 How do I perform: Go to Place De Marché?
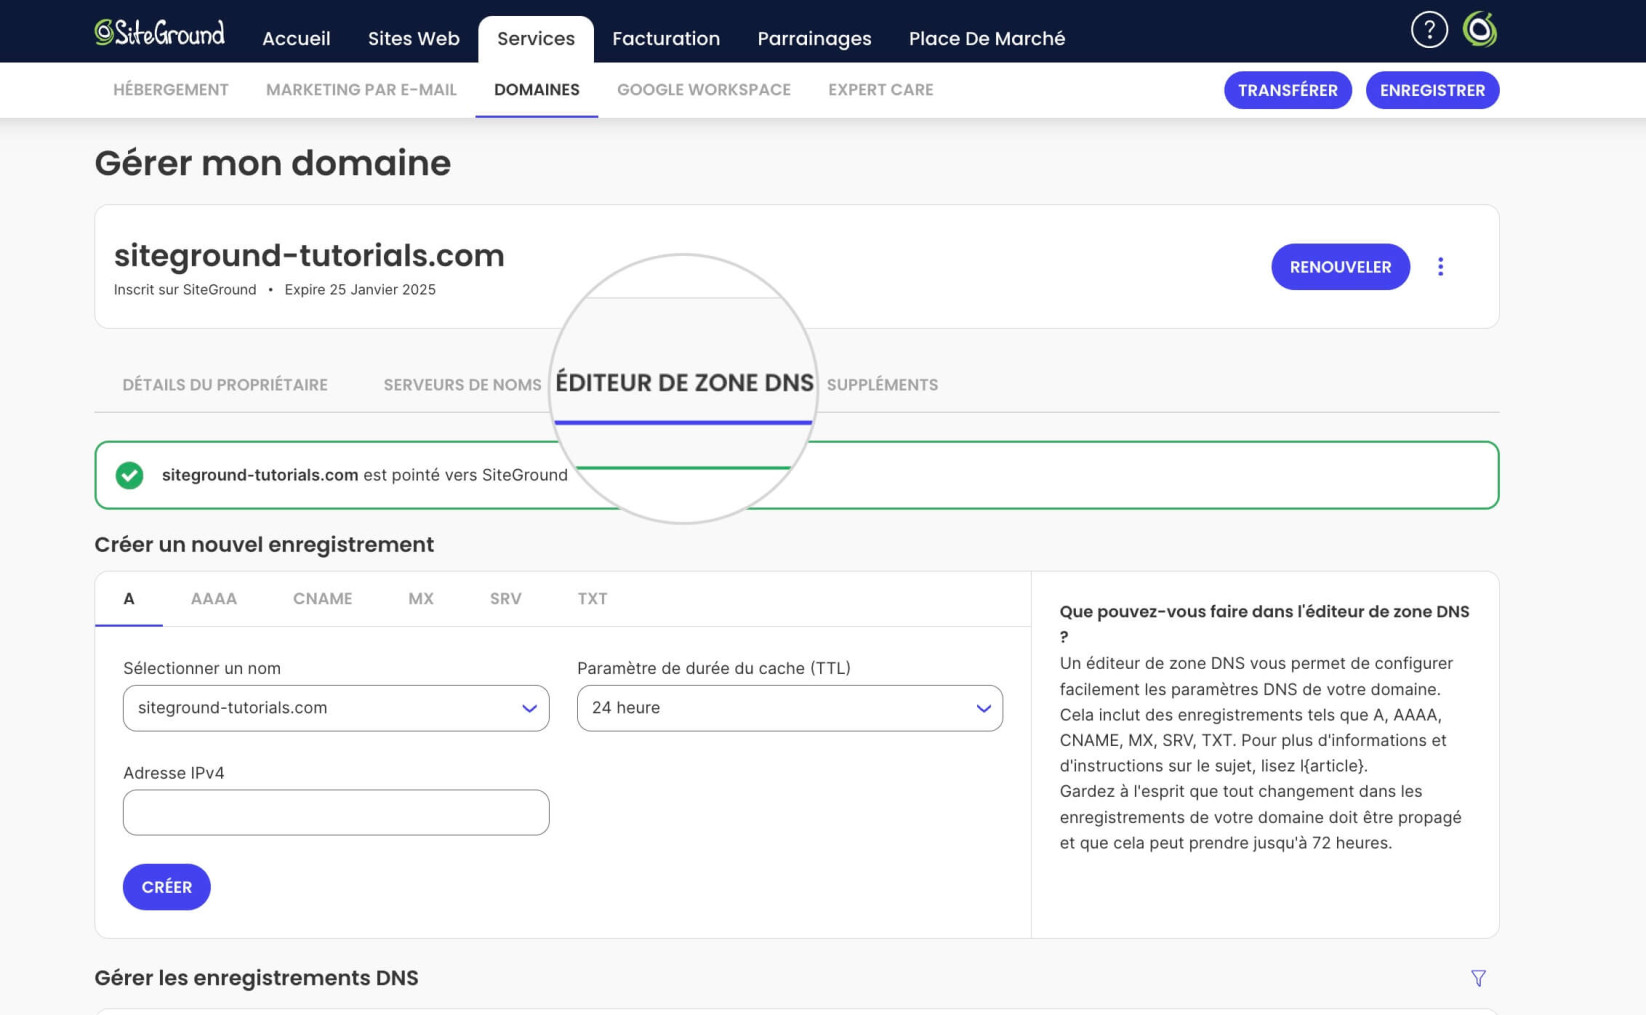point(987,38)
